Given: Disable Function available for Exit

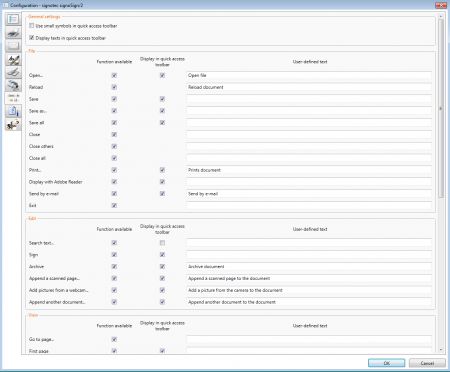Looking at the screenshot, I should tap(114, 205).
